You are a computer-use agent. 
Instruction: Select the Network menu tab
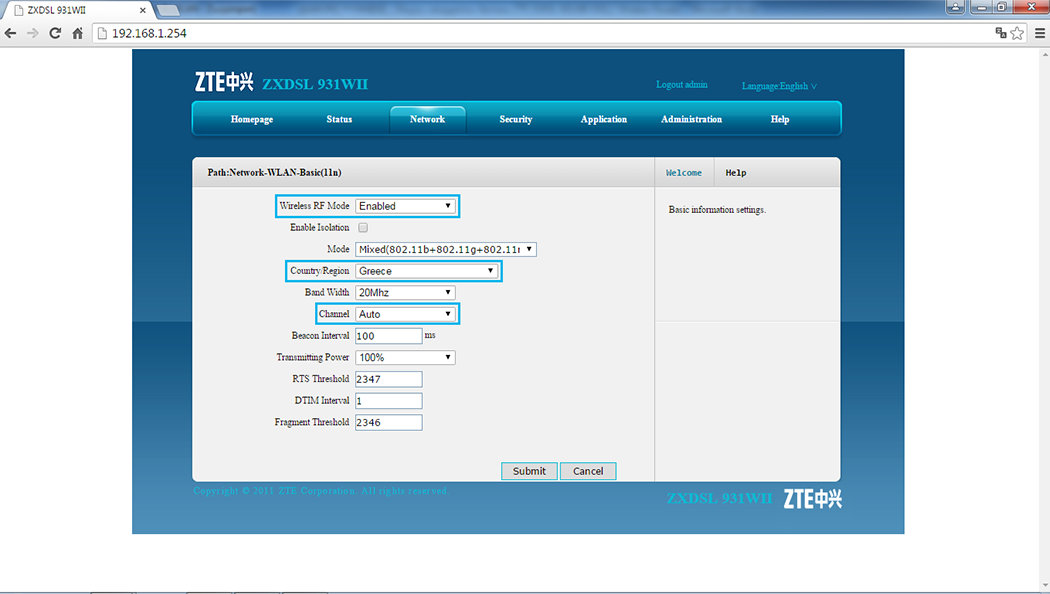pyautogui.click(x=427, y=119)
